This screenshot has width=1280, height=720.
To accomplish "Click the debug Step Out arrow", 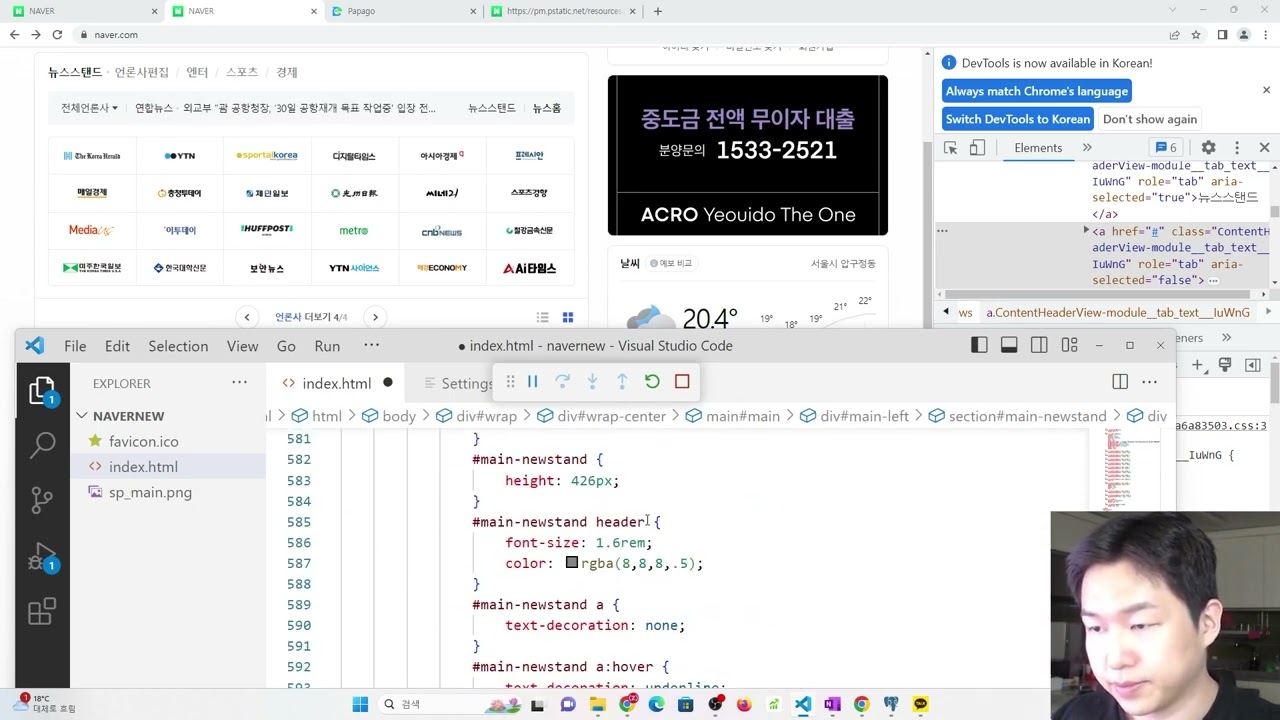I will pos(622,381).
